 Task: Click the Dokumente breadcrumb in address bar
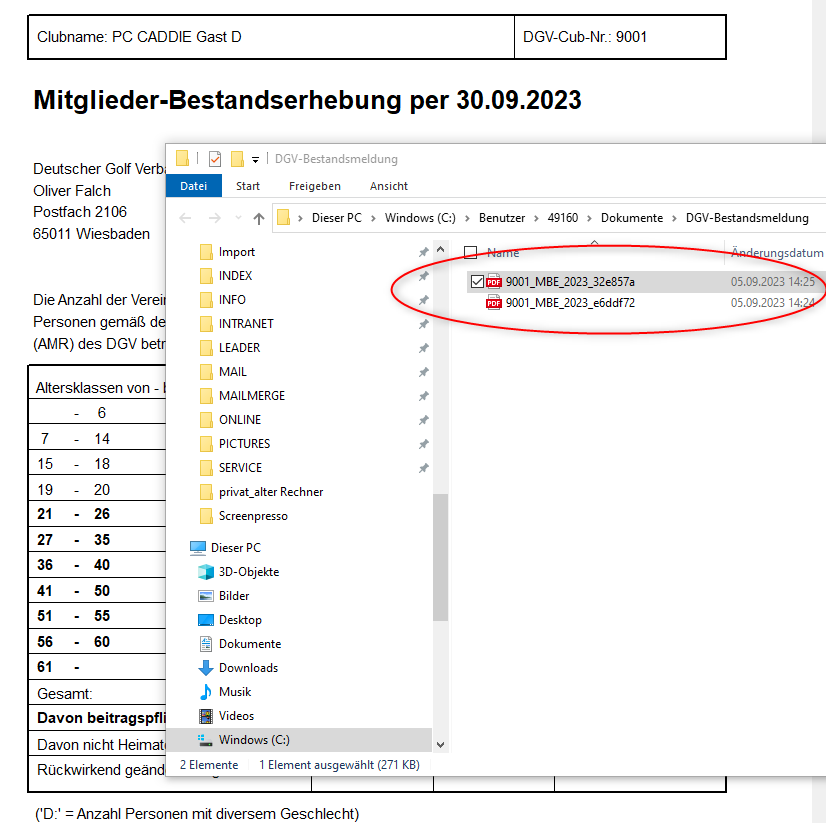pyautogui.click(x=631, y=218)
